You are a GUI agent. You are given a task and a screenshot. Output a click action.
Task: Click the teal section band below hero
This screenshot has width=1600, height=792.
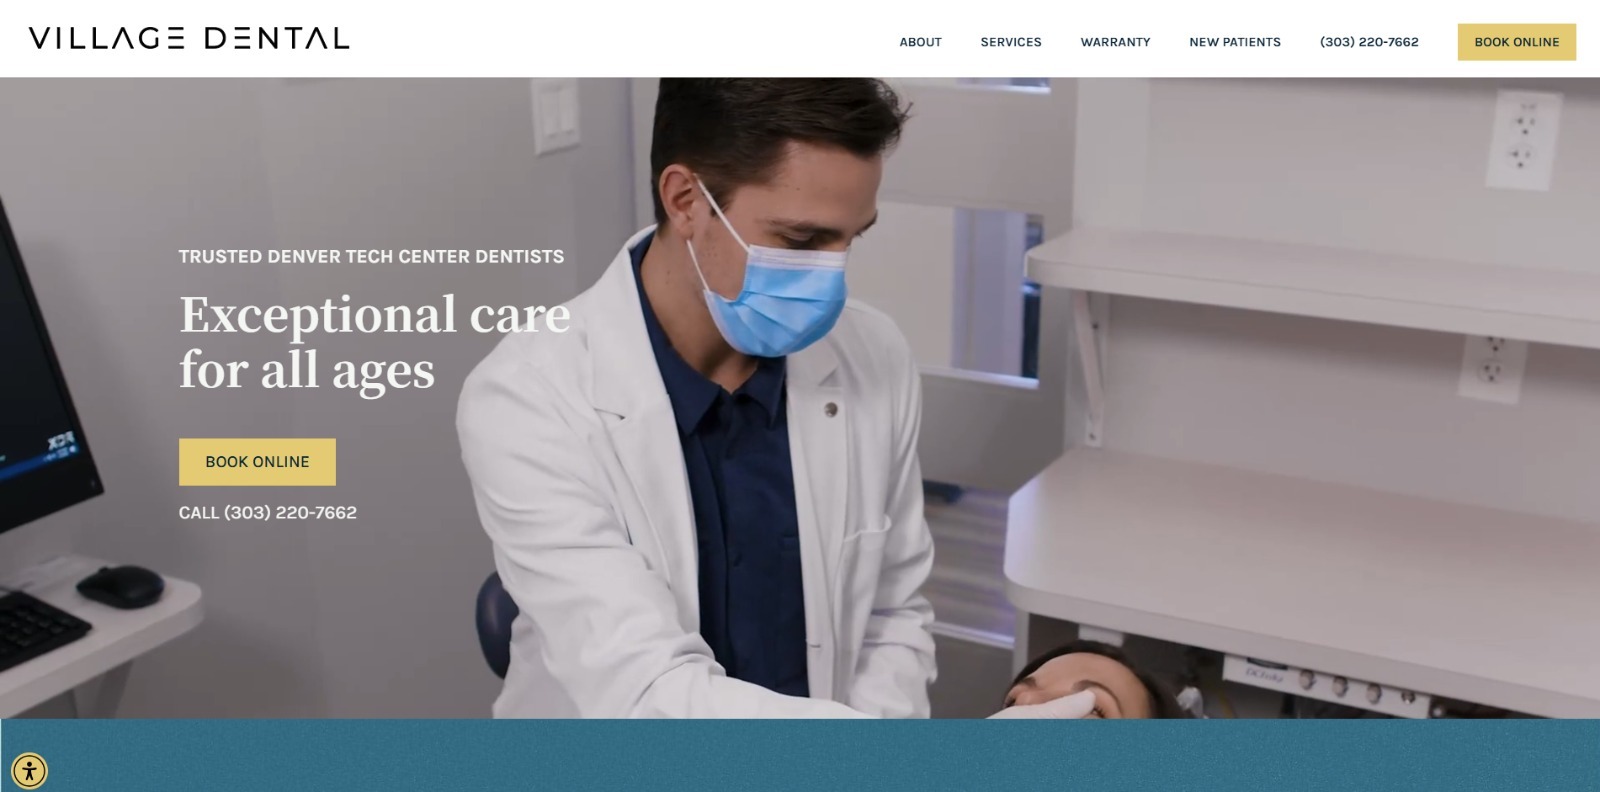(x=800, y=755)
